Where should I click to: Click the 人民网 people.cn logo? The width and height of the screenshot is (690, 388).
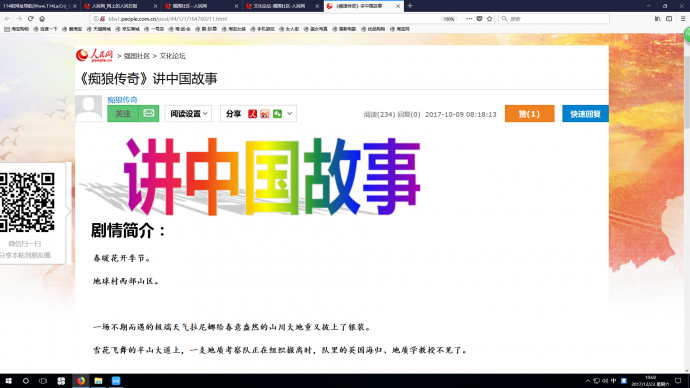(x=94, y=55)
